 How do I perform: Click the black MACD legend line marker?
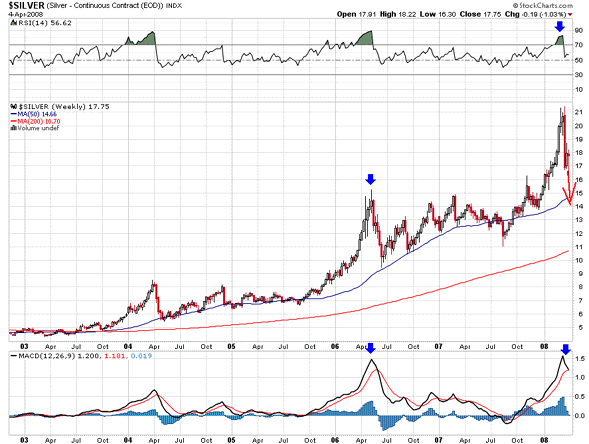click(x=14, y=356)
